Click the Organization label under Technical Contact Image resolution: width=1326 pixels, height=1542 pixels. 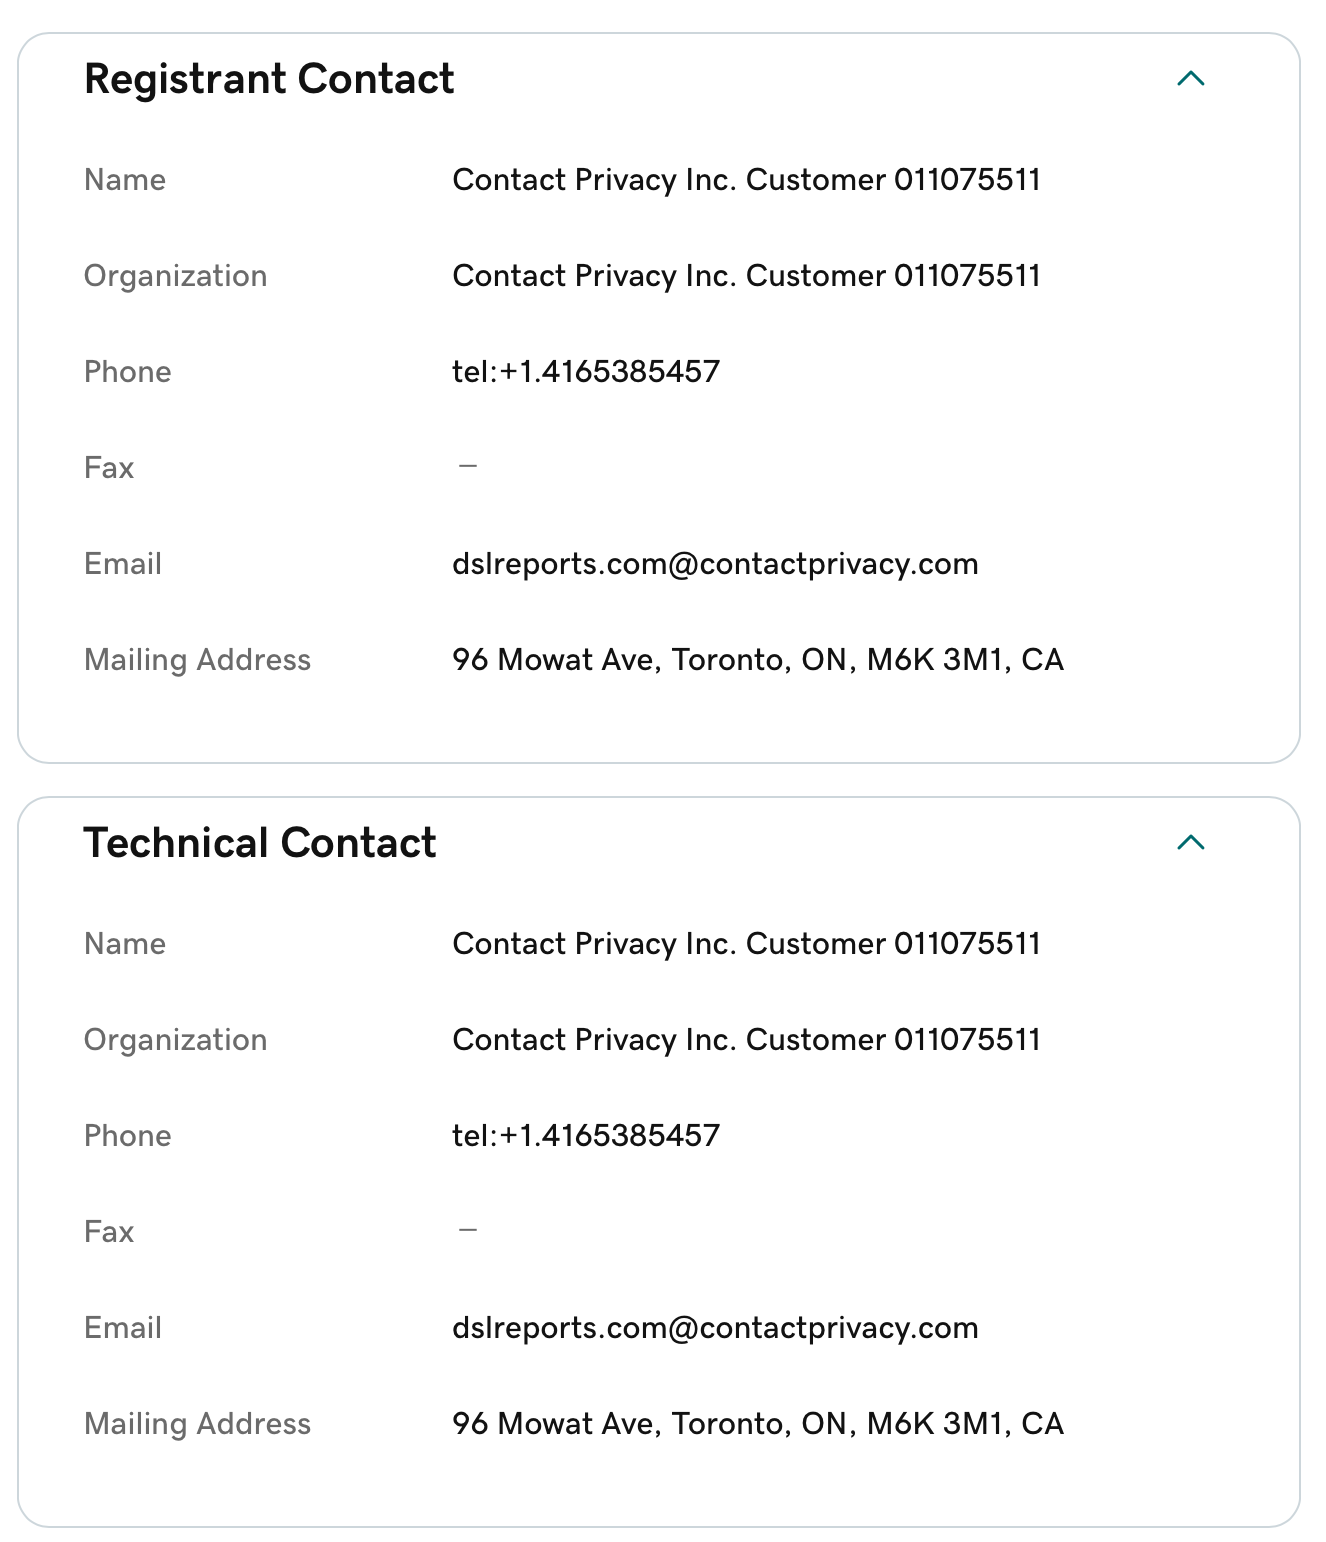[x=175, y=1040]
